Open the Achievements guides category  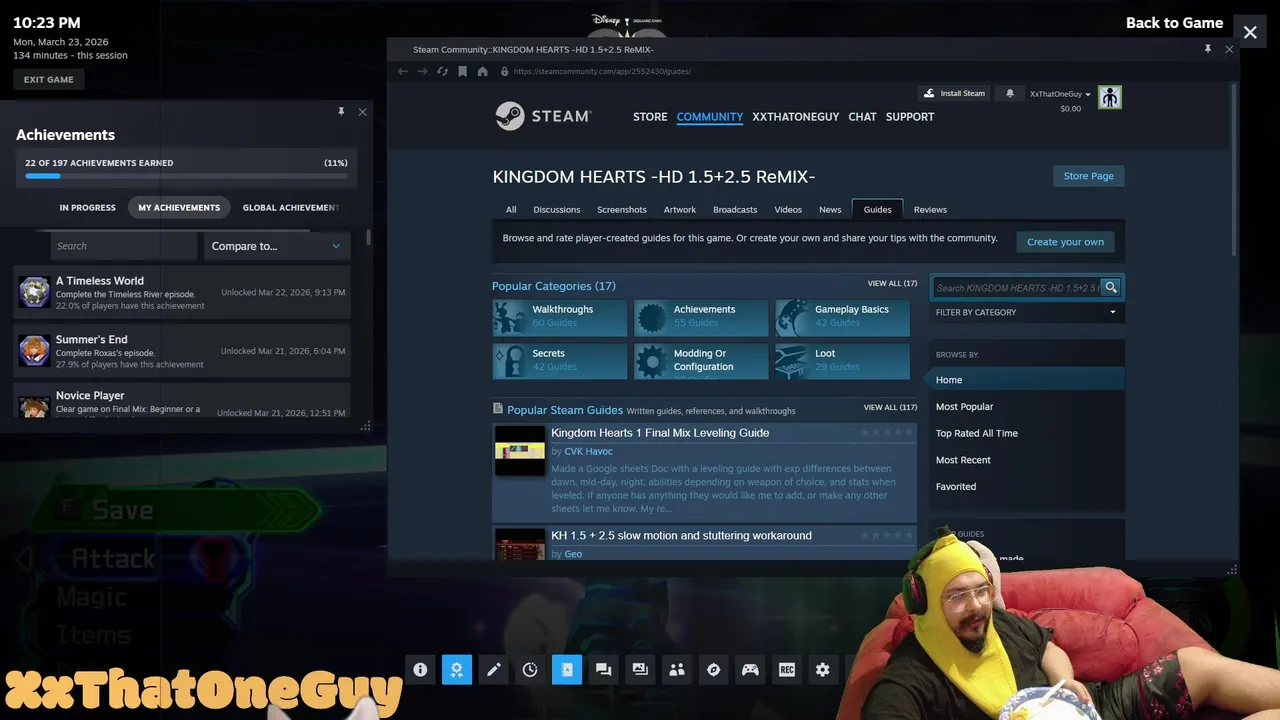click(x=701, y=318)
